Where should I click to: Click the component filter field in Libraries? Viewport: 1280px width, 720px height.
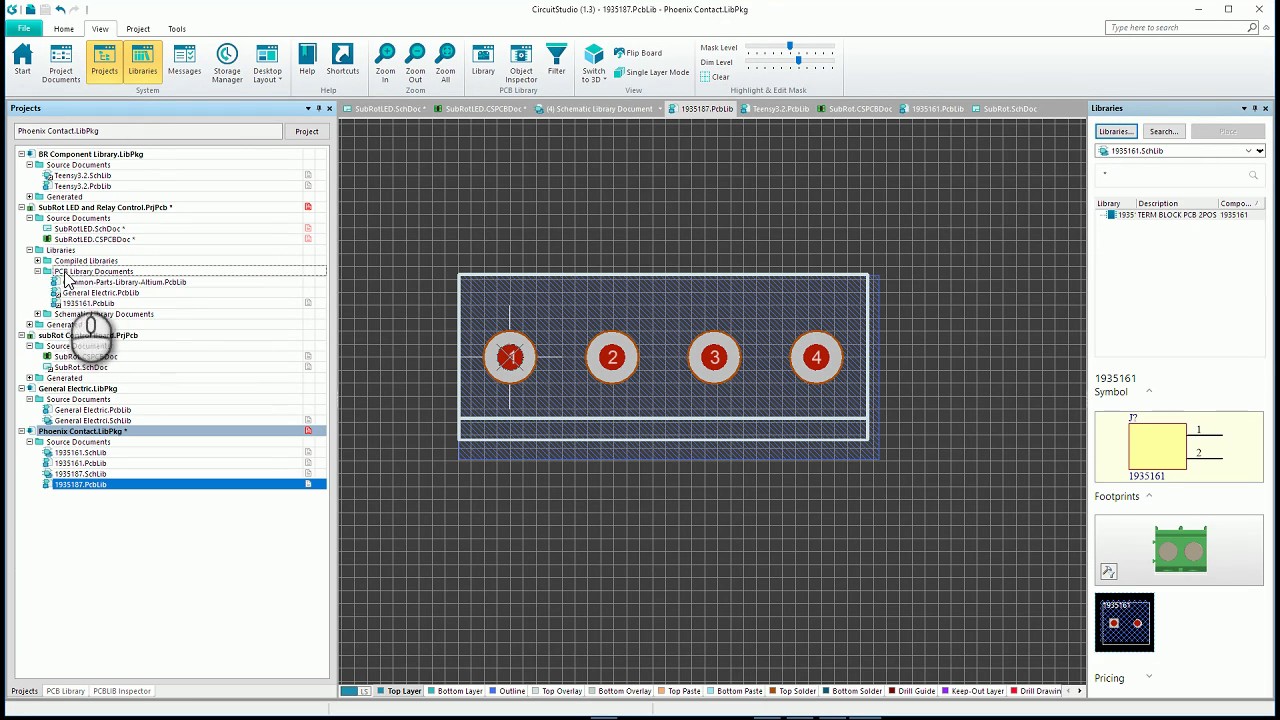1178,174
